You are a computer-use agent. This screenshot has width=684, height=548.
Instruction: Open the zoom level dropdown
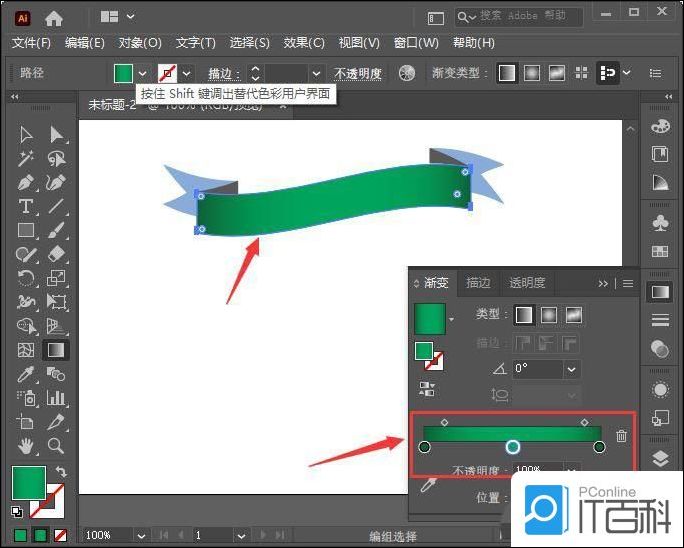tap(141, 535)
